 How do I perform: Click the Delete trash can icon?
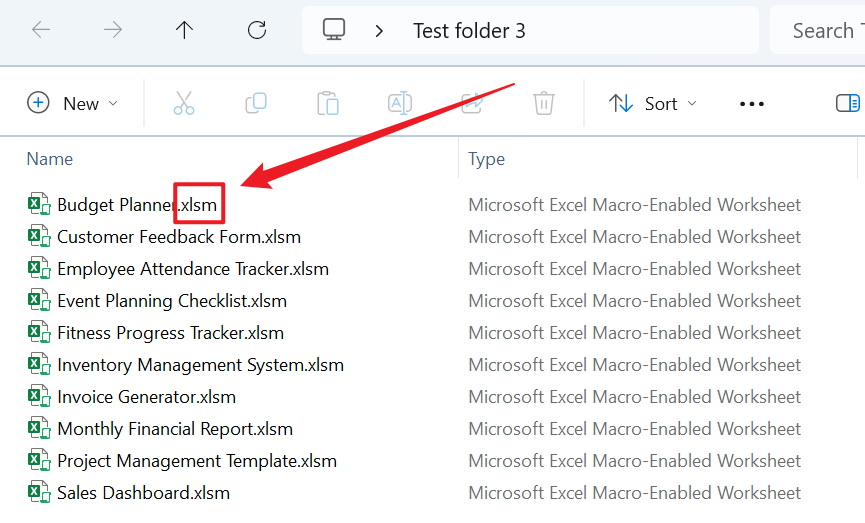coord(544,103)
